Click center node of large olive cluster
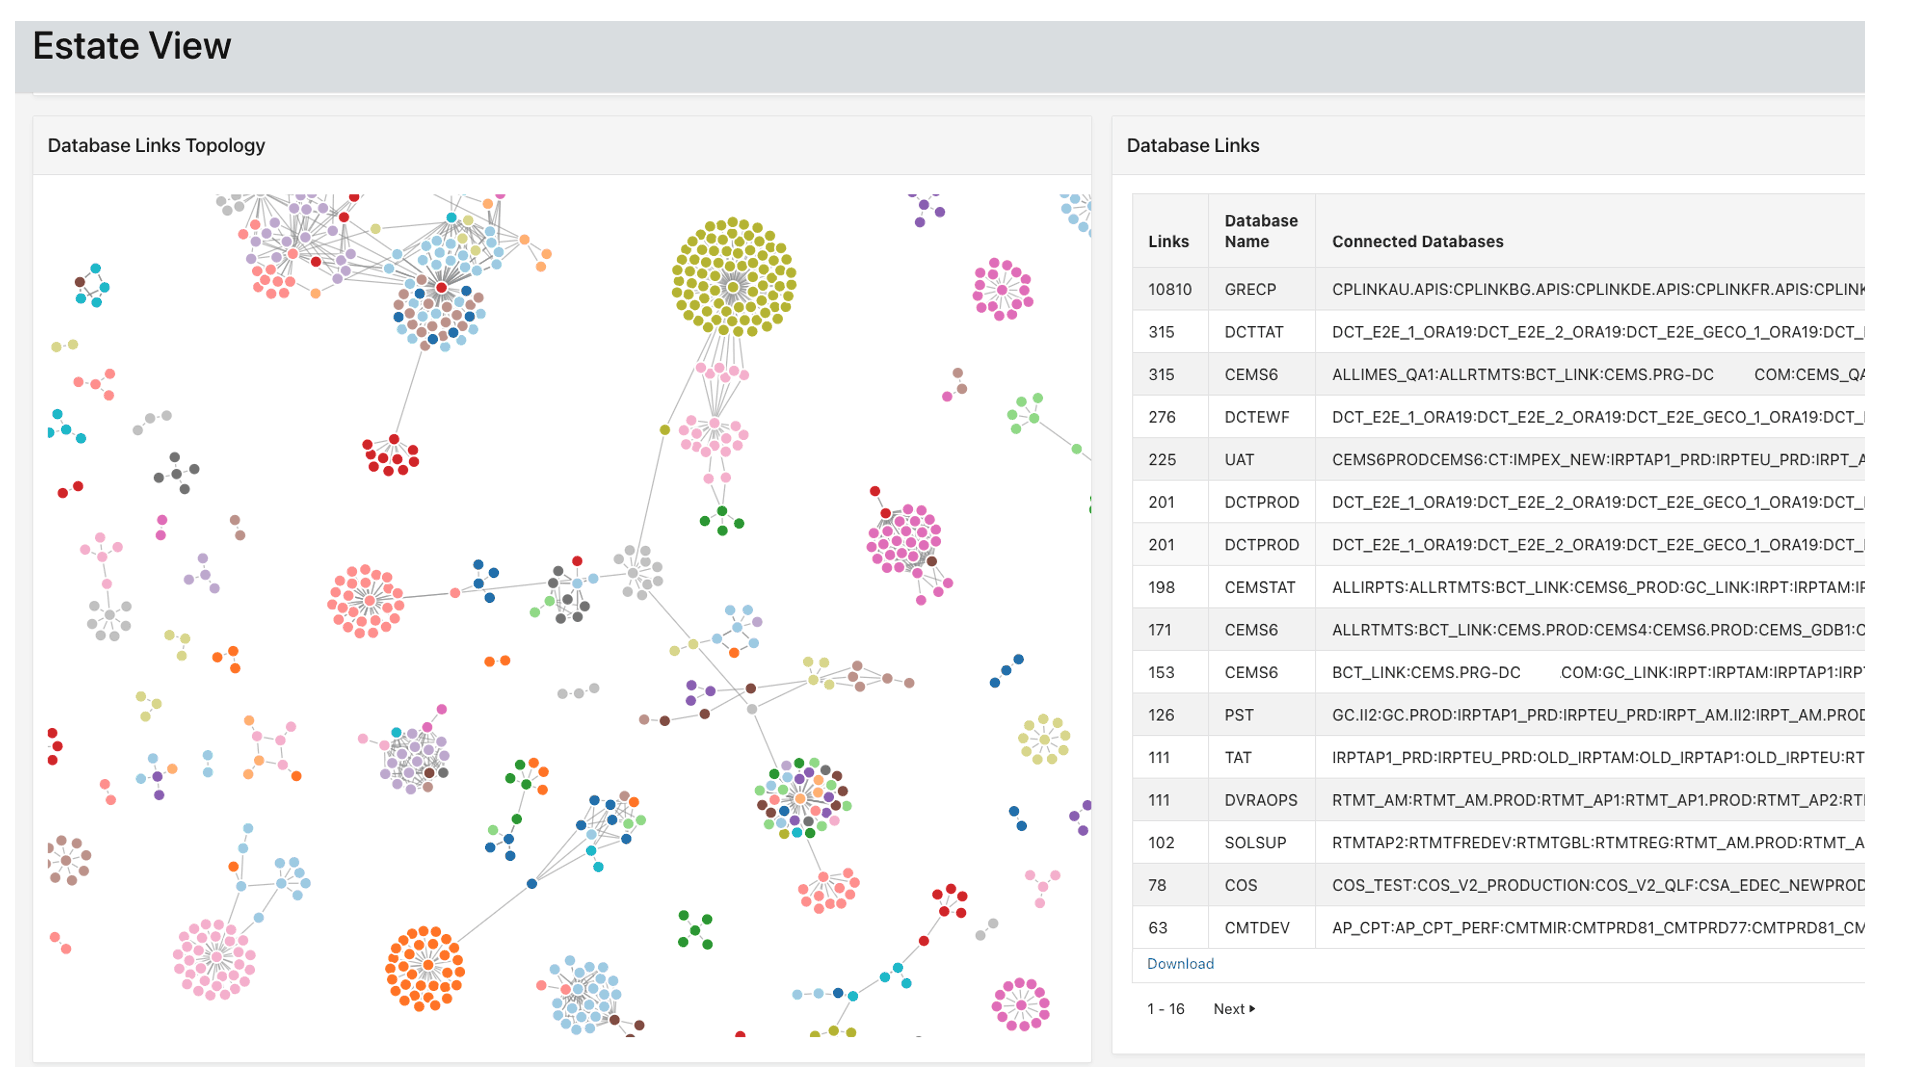The image size is (1920, 1080). [x=733, y=287]
